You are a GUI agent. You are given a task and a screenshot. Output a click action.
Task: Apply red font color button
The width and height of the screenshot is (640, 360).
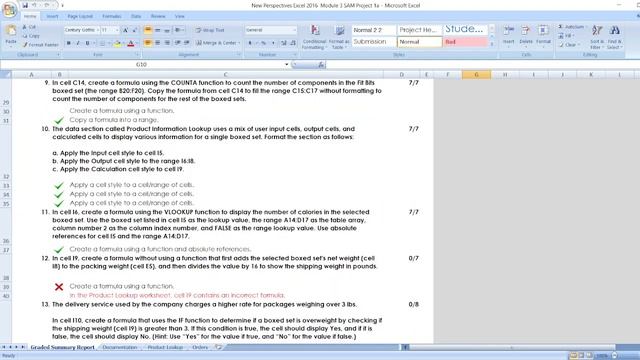pyautogui.click(x=131, y=43)
